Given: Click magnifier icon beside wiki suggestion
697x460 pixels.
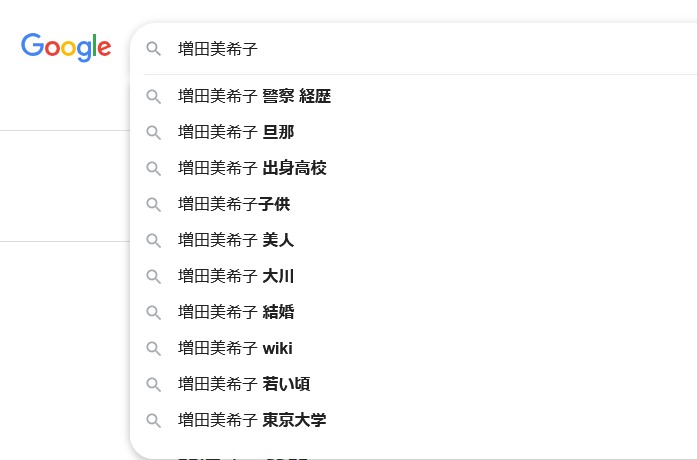Looking at the screenshot, I should click(153, 348).
